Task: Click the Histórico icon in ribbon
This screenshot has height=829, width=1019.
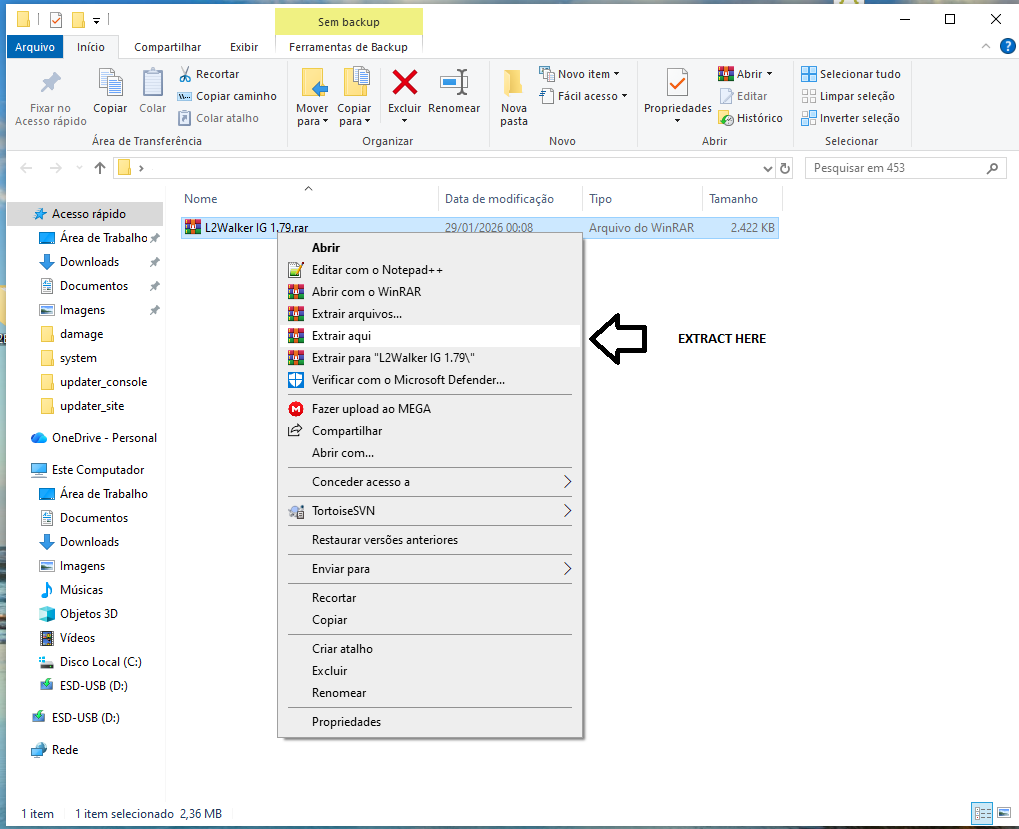Action: point(726,118)
